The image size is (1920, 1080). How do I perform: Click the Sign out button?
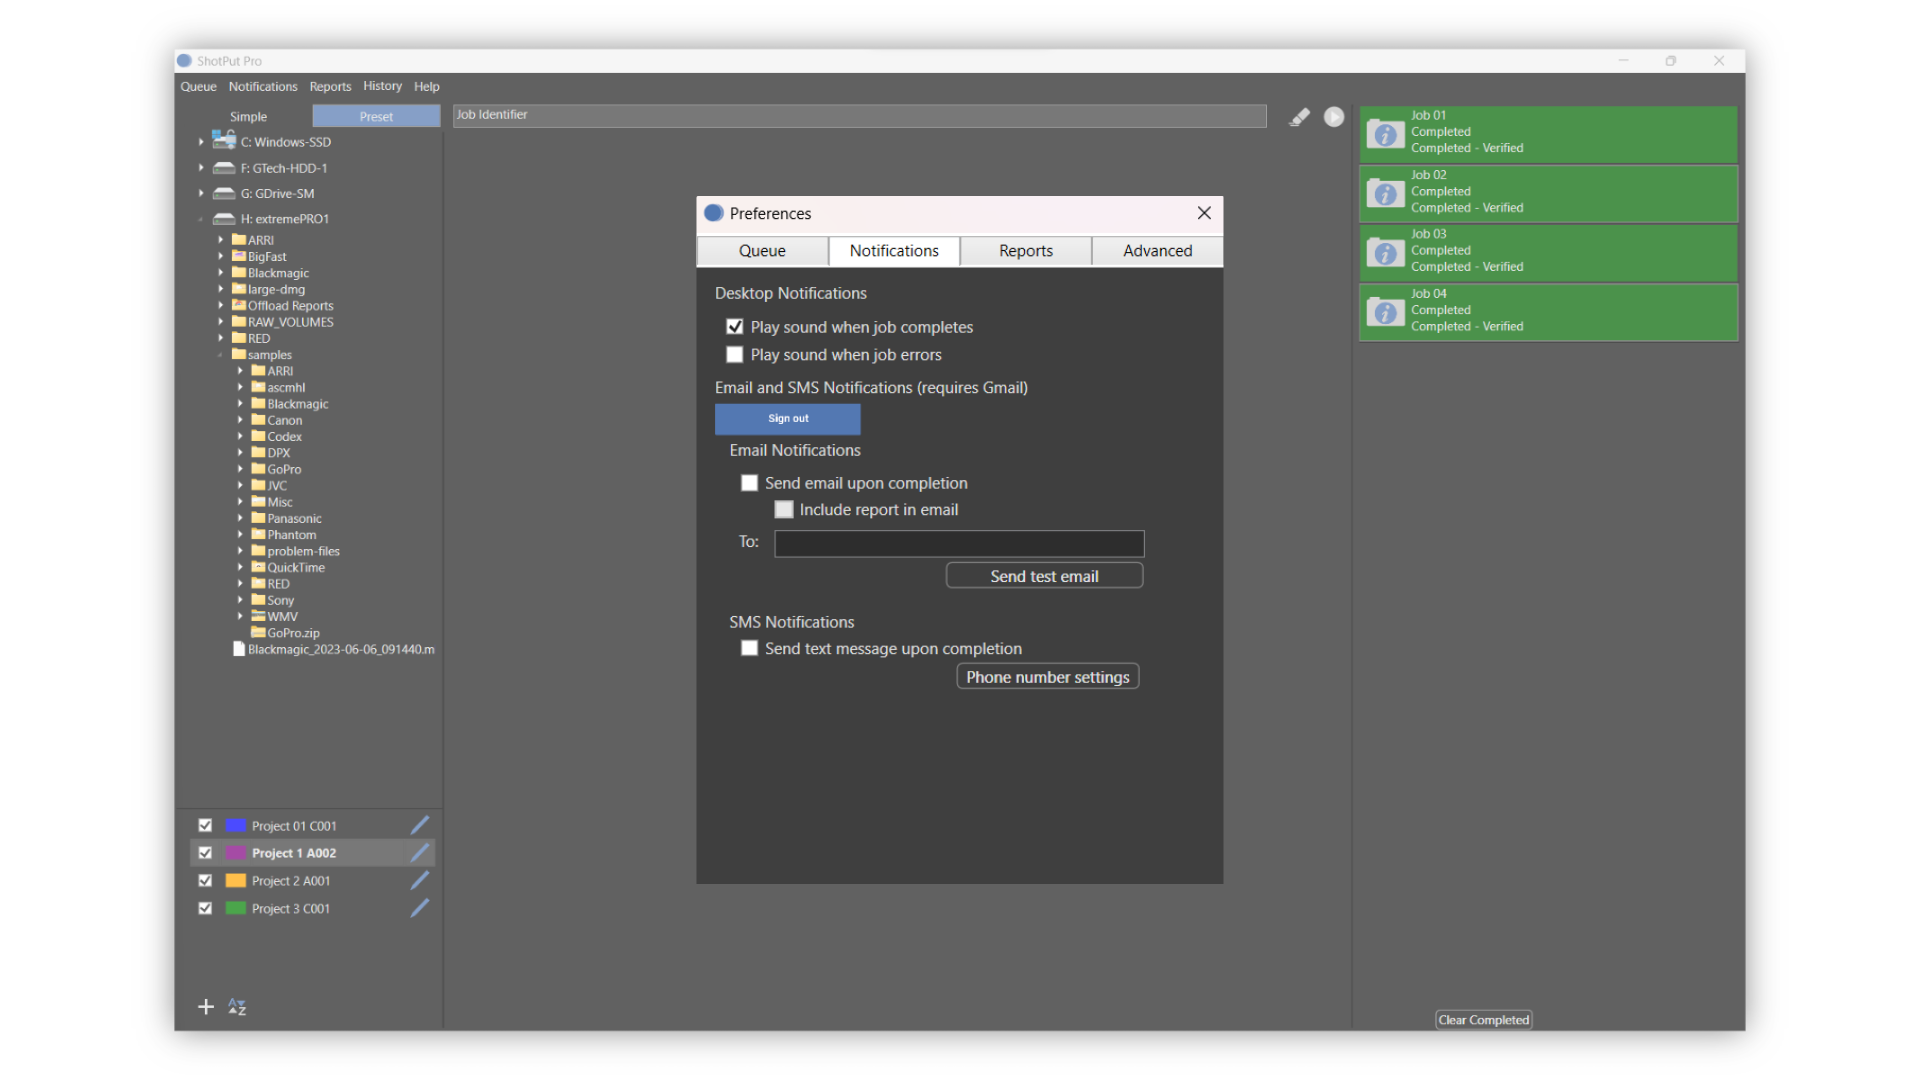click(787, 419)
